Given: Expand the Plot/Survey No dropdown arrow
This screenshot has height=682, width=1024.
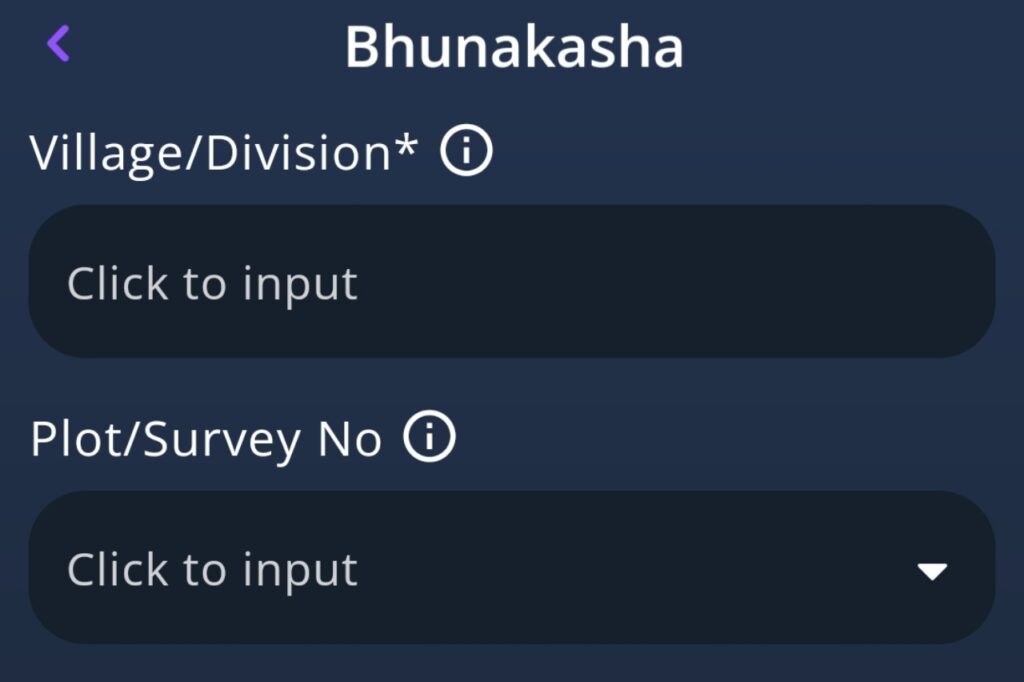Looking at the screenshot, I should tap(932, 571).
